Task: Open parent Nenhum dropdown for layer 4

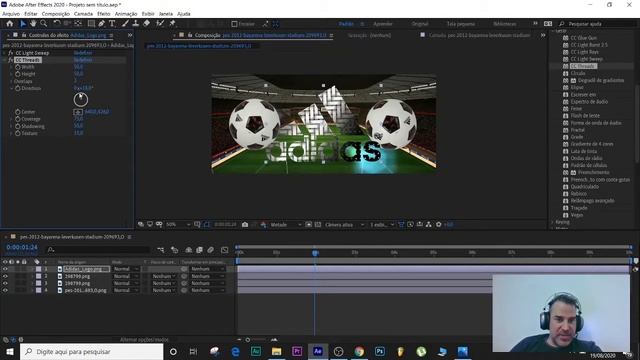Action: [x=208, y=290]
